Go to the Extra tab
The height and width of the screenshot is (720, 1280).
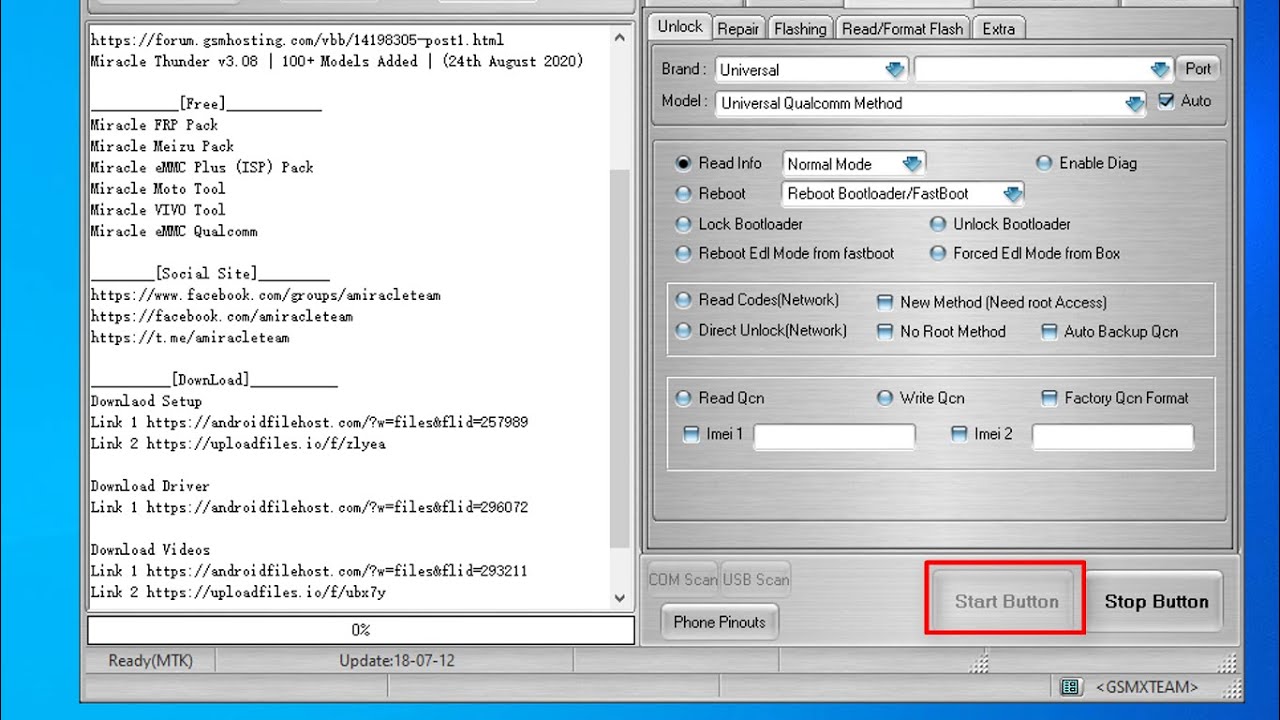point(998,29)
